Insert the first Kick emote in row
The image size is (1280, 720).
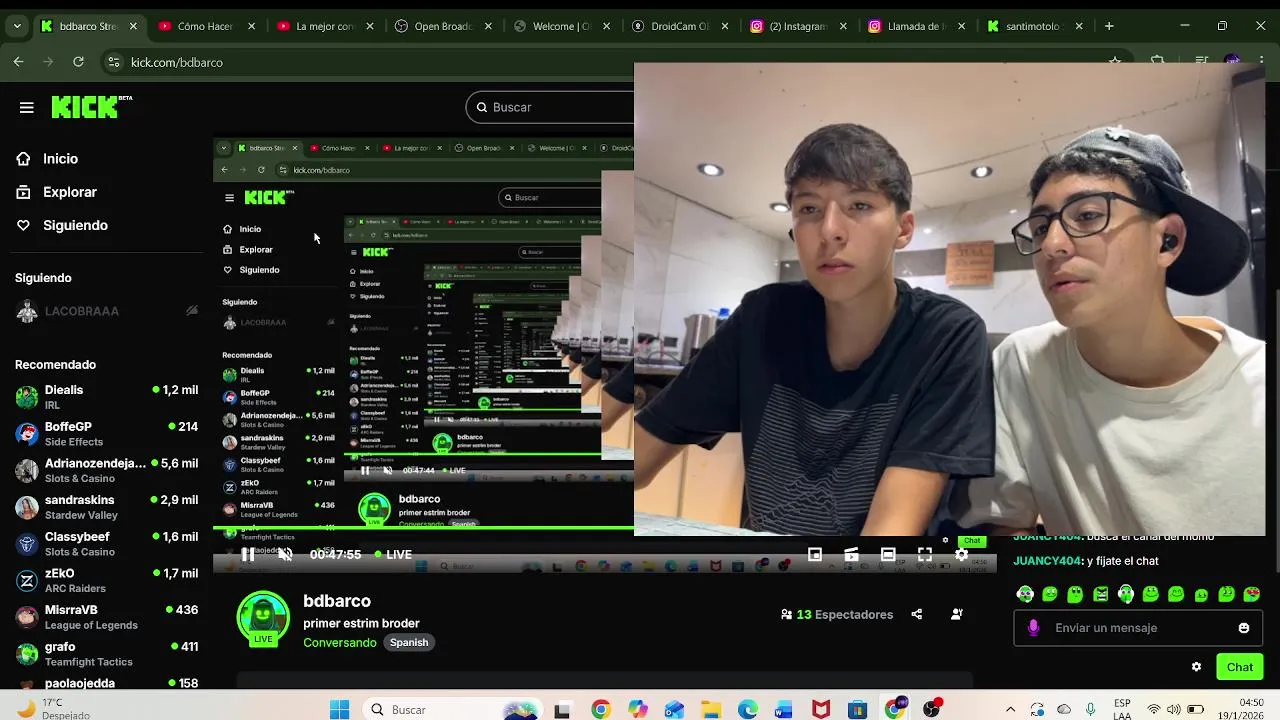point(1025,594)
